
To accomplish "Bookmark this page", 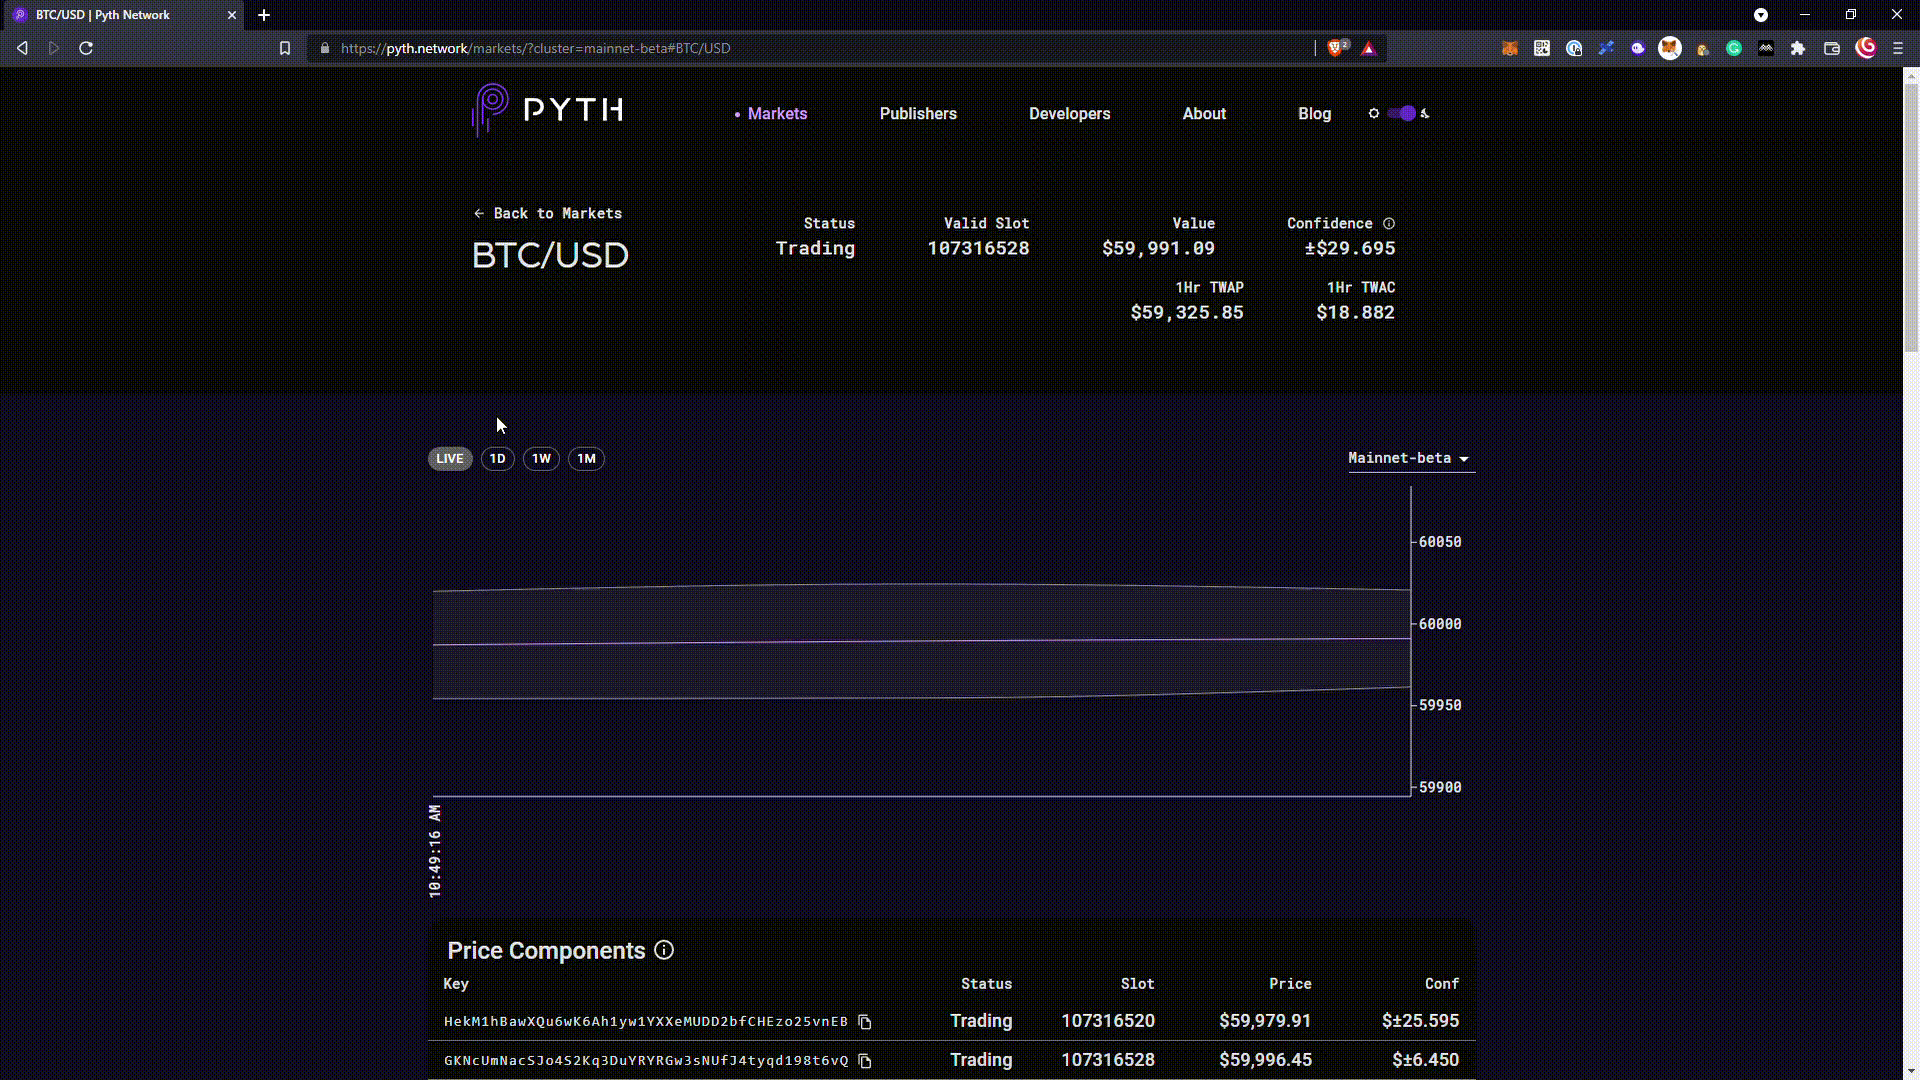I will tap(285, 48).
